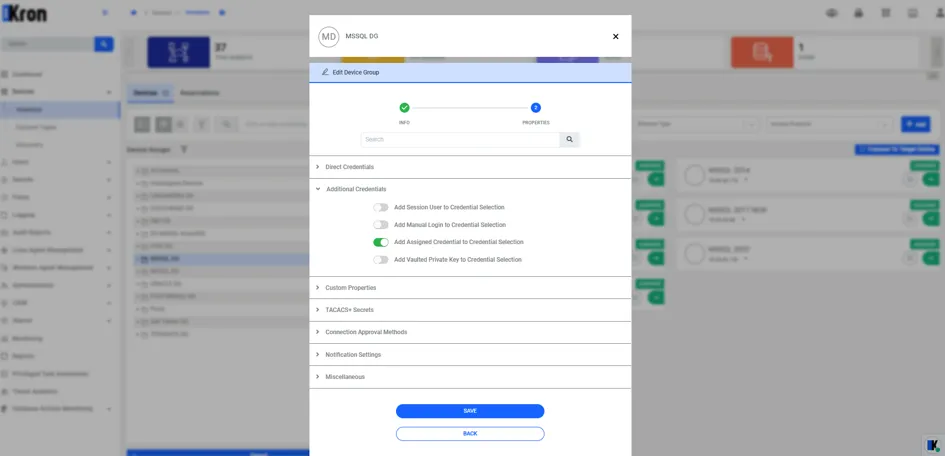Enable Add Manual Login to Credential Selection
945x456 pixels.
[380, 225]
